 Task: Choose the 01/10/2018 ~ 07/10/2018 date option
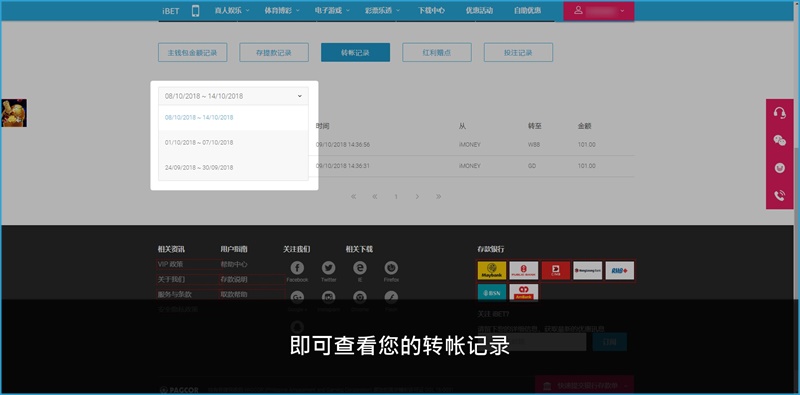pyautogui.click(x=233, y=142)
